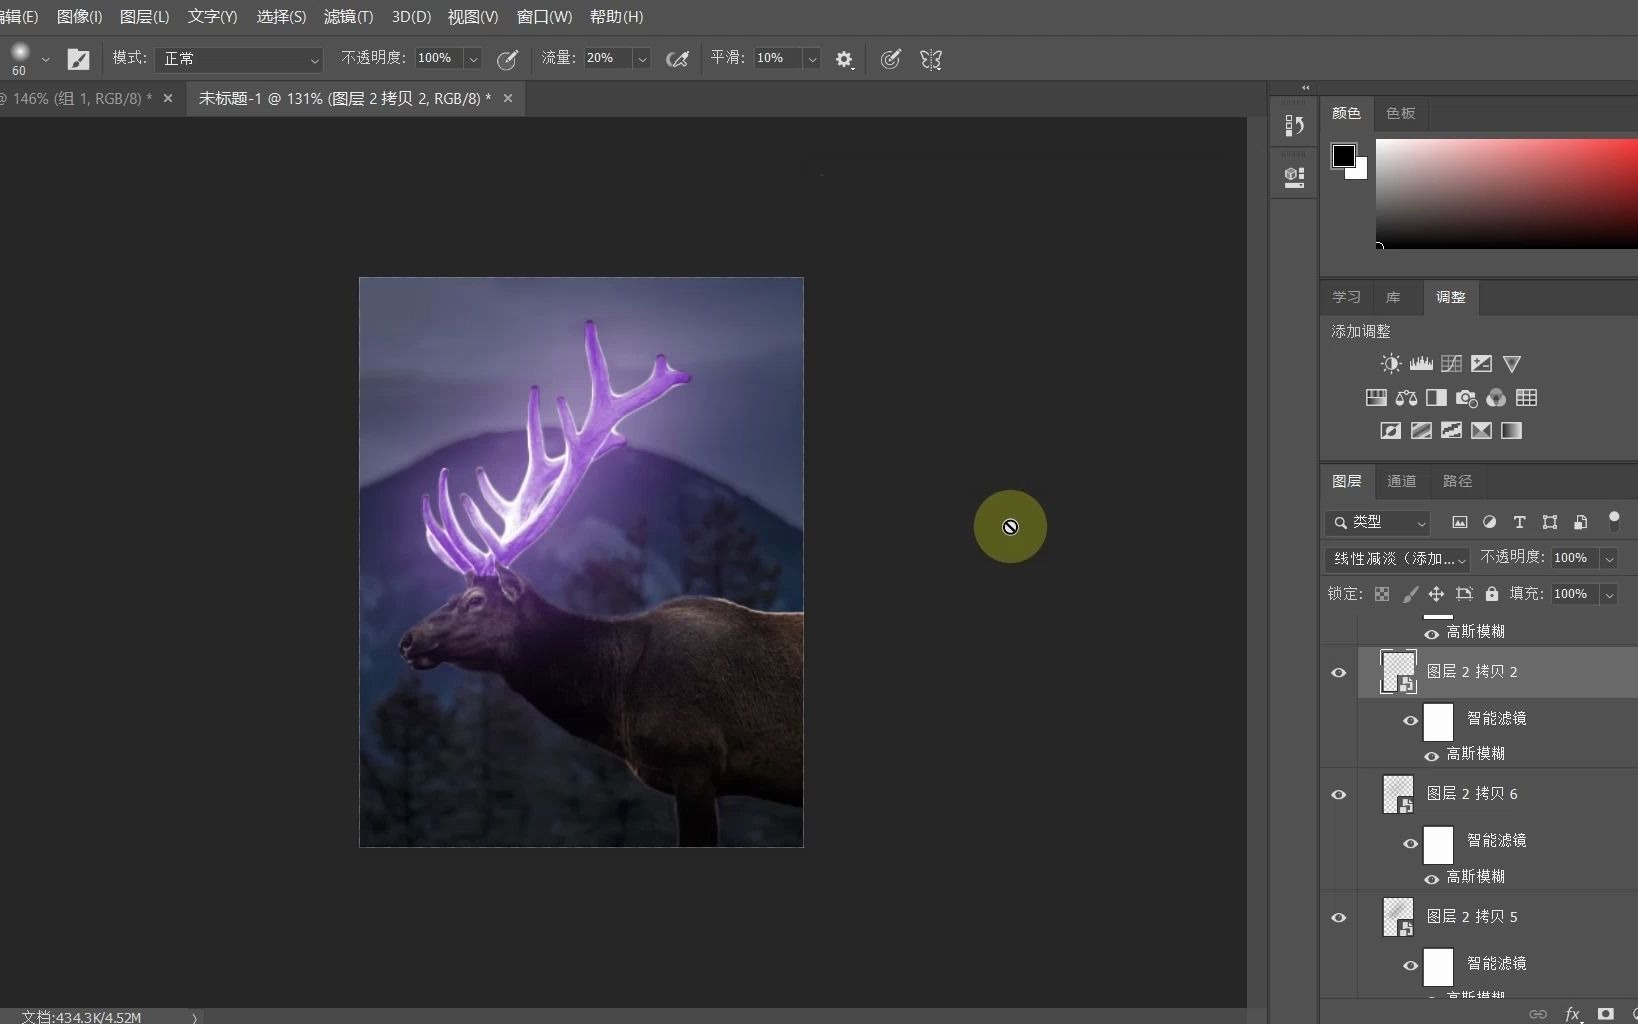Enable airbrush build-up effect icon
The height and width of the screenshot is (1024, 1638).
pos(677,59)
